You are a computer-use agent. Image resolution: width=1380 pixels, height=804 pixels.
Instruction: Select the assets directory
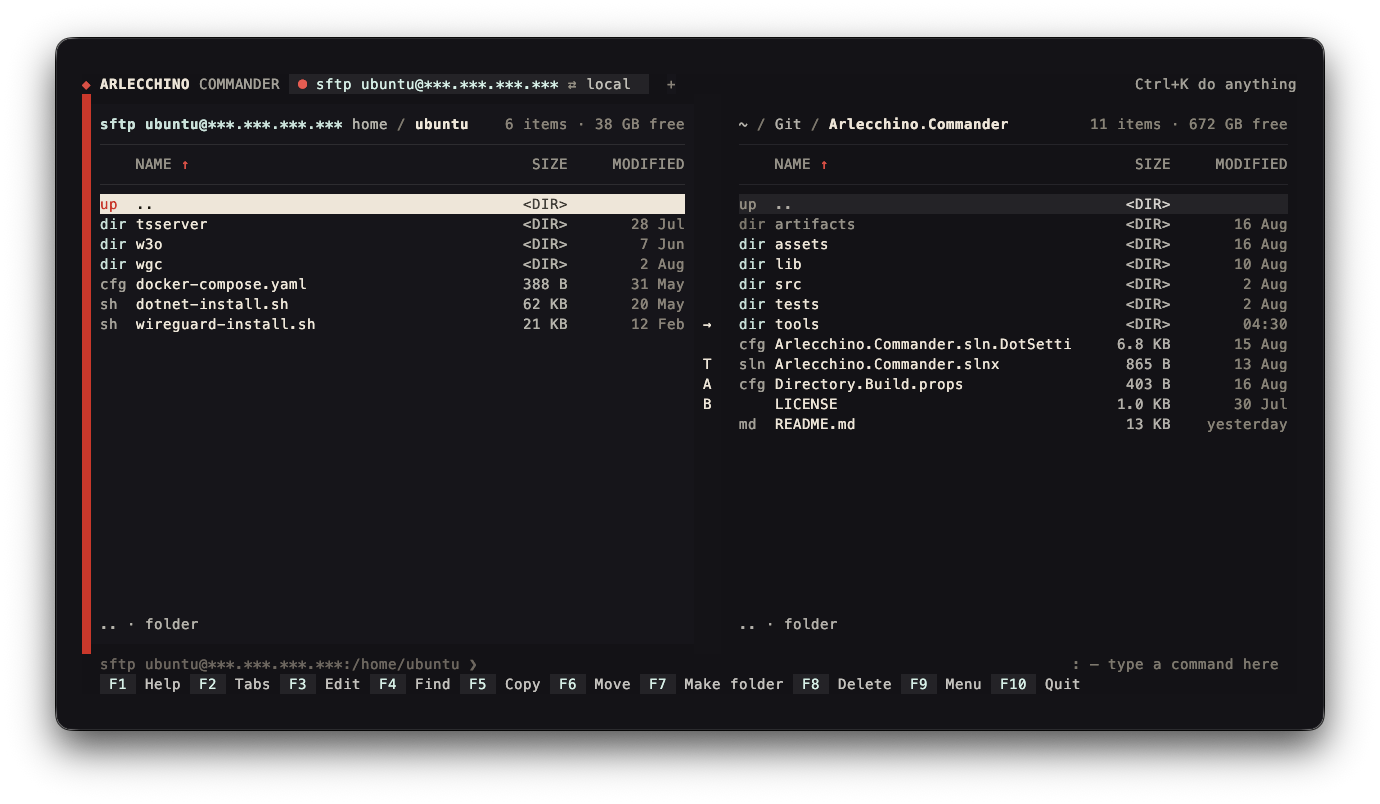[1013, 244]
